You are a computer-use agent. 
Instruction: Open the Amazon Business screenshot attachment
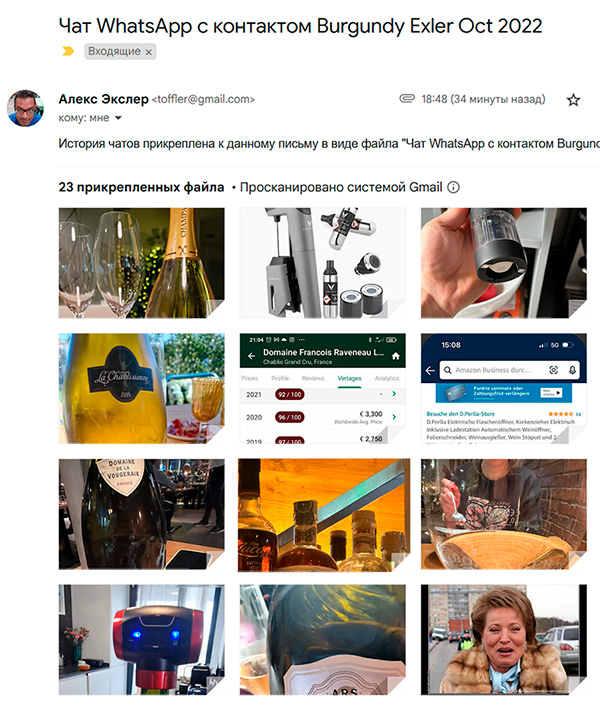[x=504, y=388]
